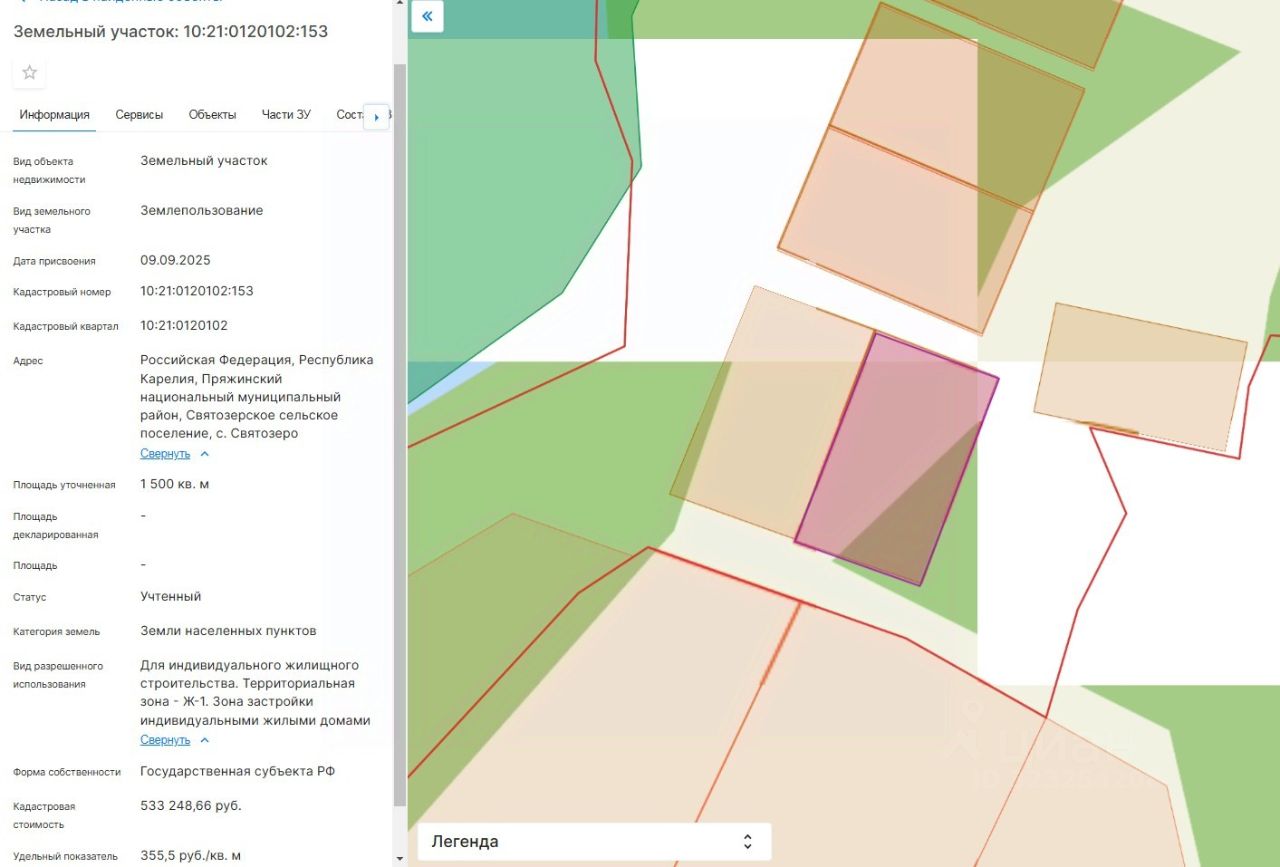Screen dimensions: 1280x867
Task: Click the Кадастровый квартал label
Action: click(x=66, y=327)
